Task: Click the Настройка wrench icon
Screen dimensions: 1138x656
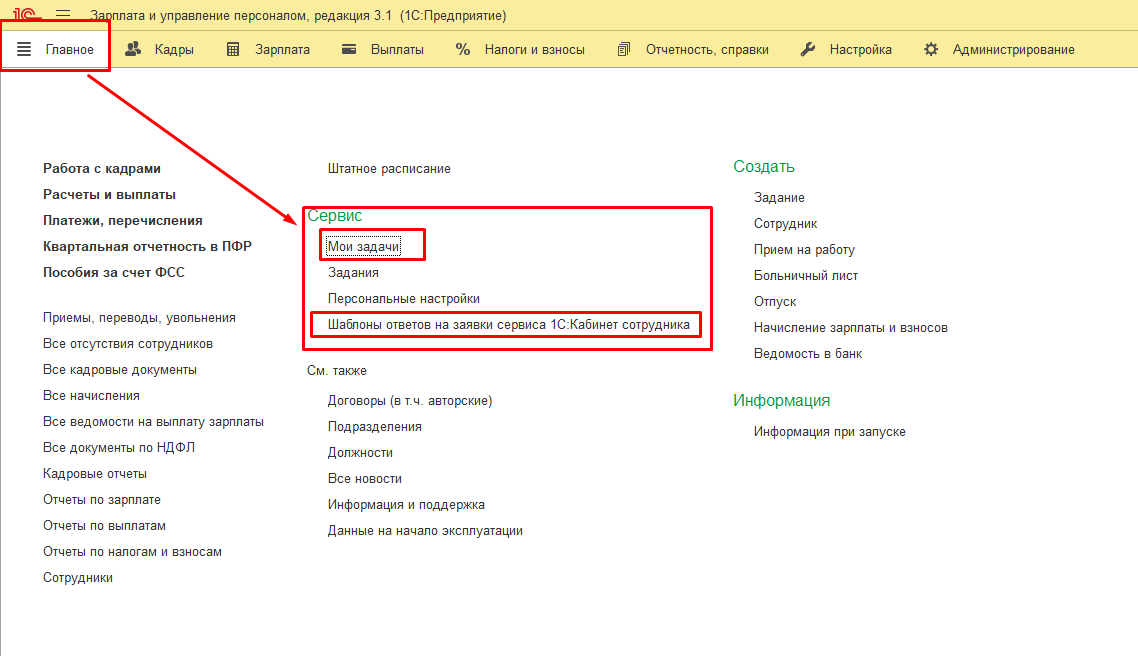Action: [808, 49]
